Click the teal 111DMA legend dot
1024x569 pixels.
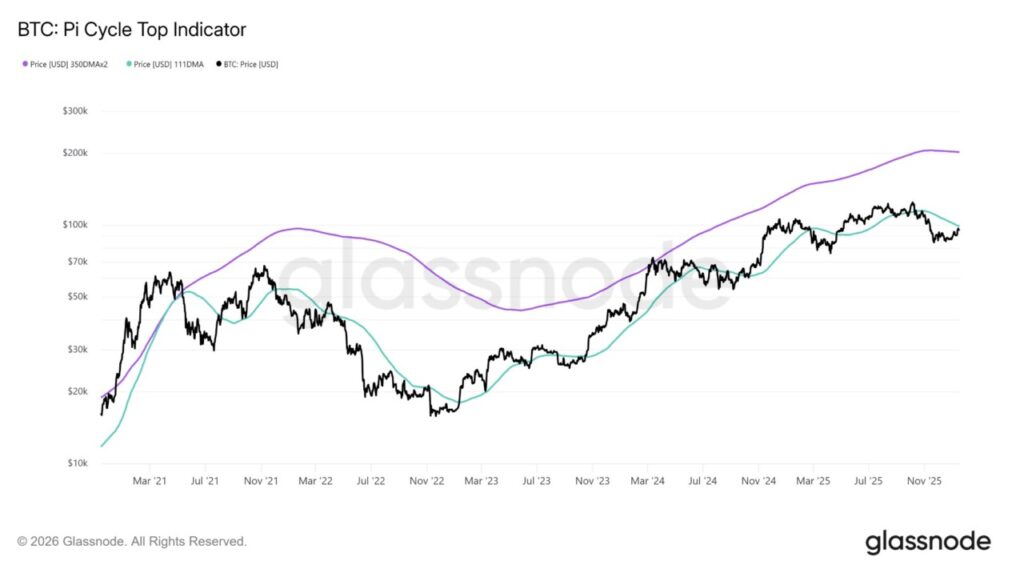tap(130, 64)
